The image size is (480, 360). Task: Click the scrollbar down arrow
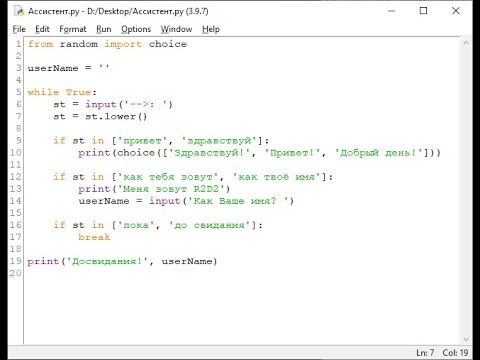pyautogui.click(x=466, y=340)
